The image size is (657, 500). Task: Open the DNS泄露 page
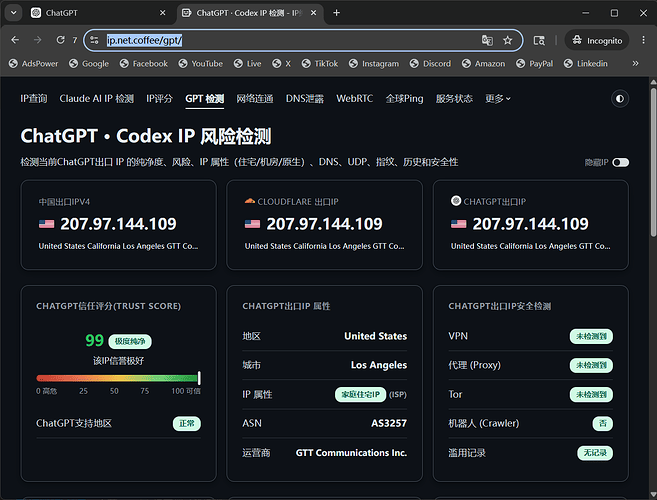[305, 98]
